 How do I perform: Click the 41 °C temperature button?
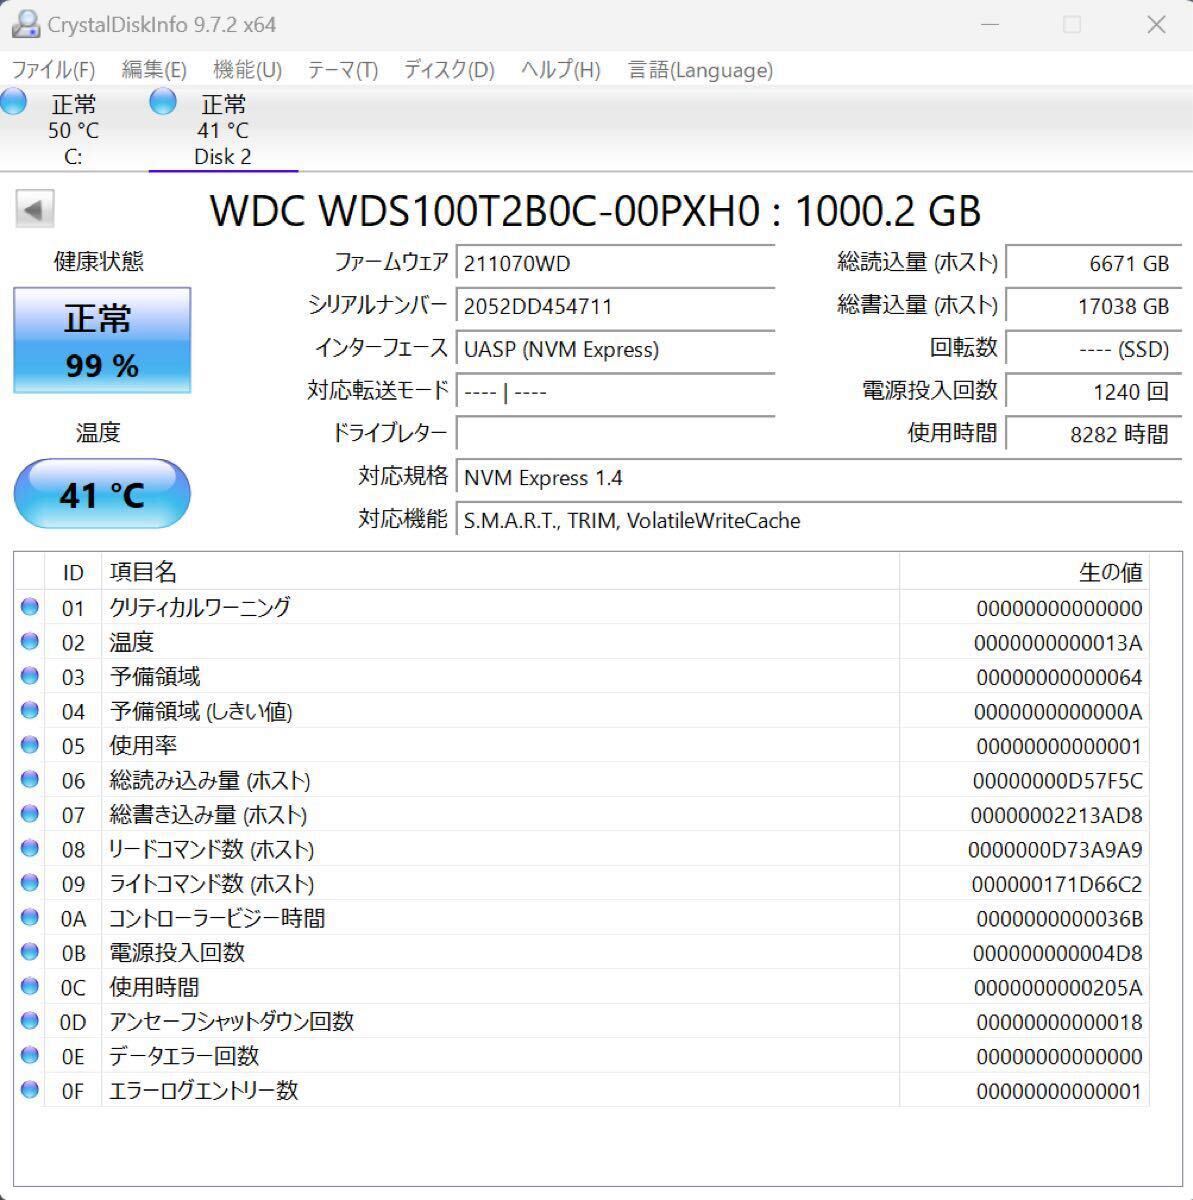[x=102, y=494]
